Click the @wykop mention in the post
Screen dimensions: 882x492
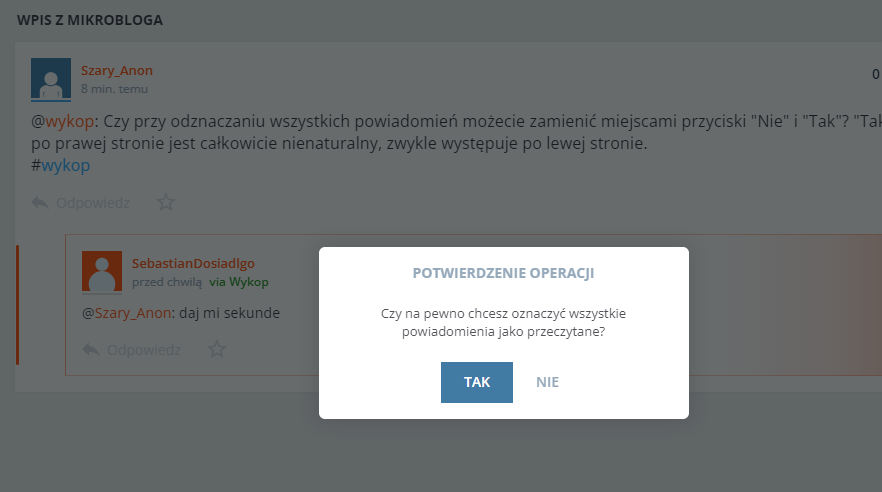point(68,121)
